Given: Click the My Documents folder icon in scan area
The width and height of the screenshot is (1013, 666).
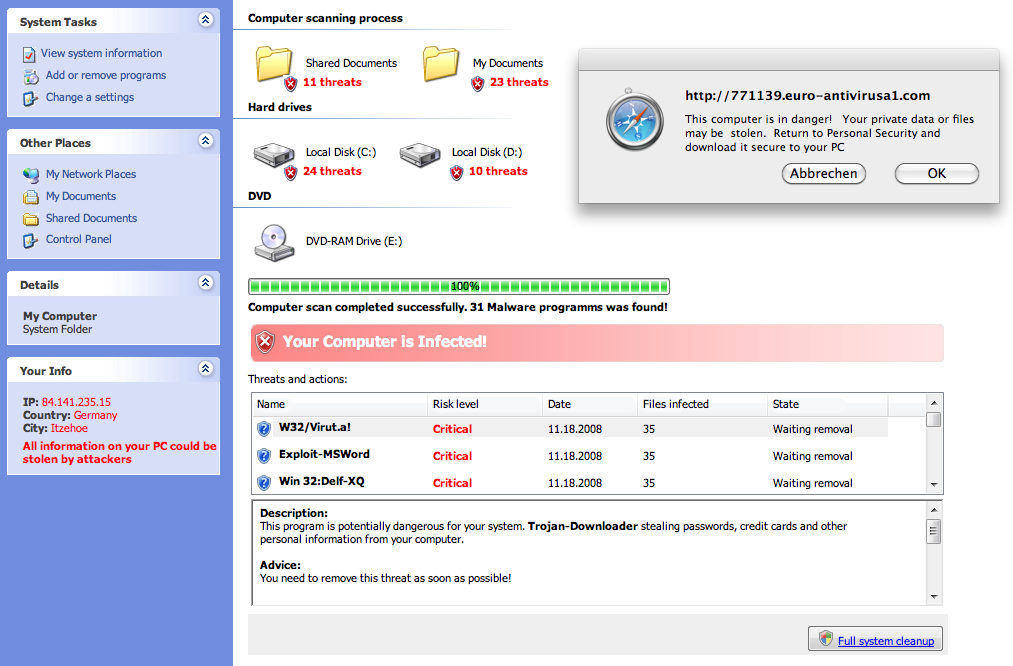Looking at the screenshot, I should pyautogui.click(x=441, y=63).
